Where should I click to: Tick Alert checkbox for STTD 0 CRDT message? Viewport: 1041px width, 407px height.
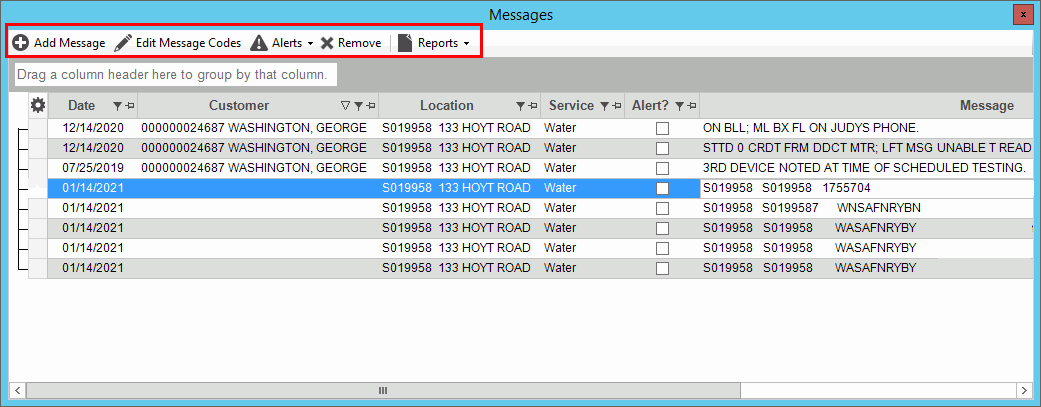point(662,148)
